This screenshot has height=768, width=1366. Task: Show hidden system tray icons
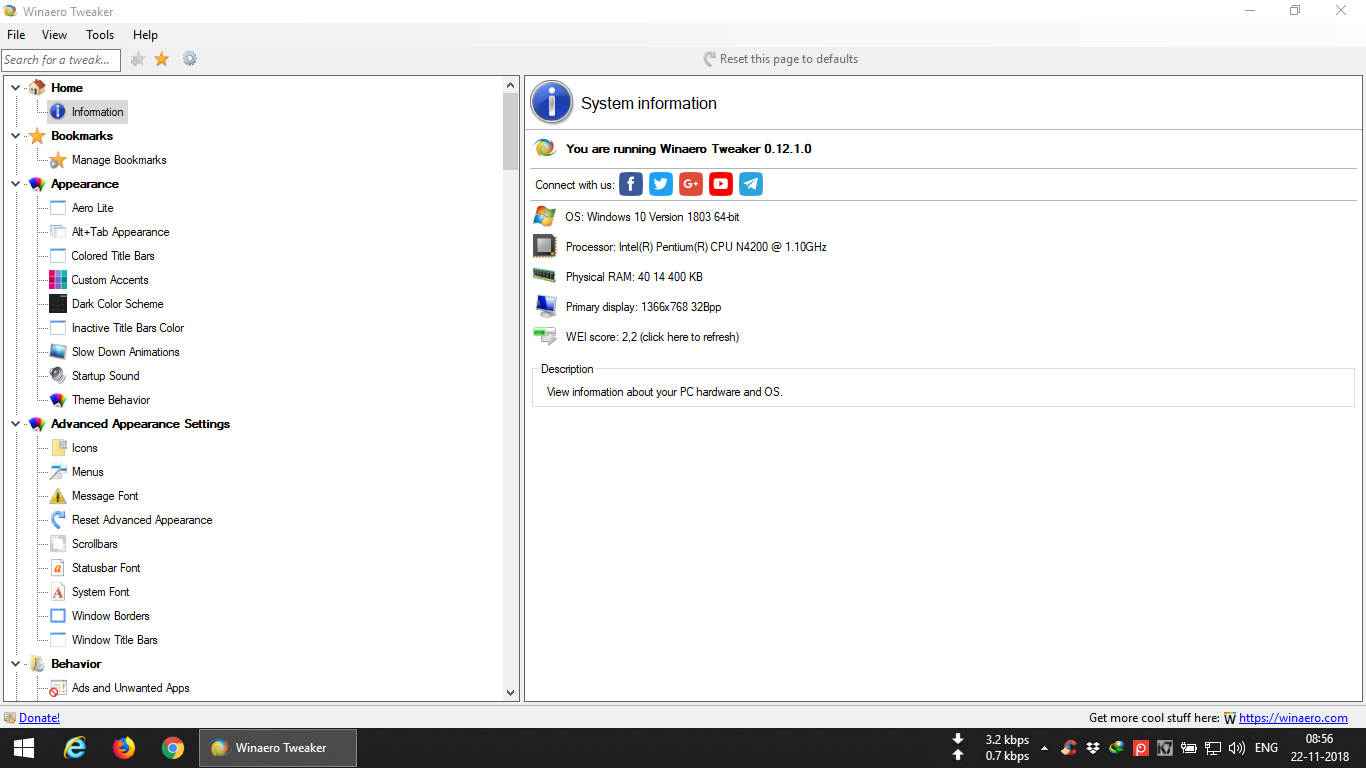[1044, 748]
